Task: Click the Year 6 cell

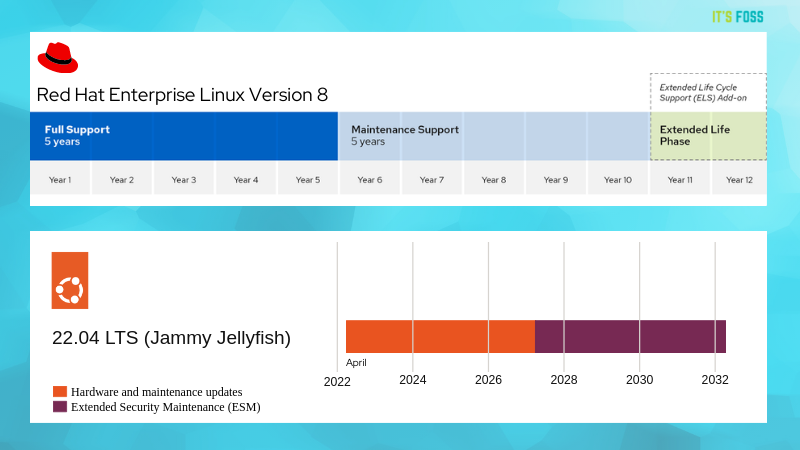Action: click(370, 178)
